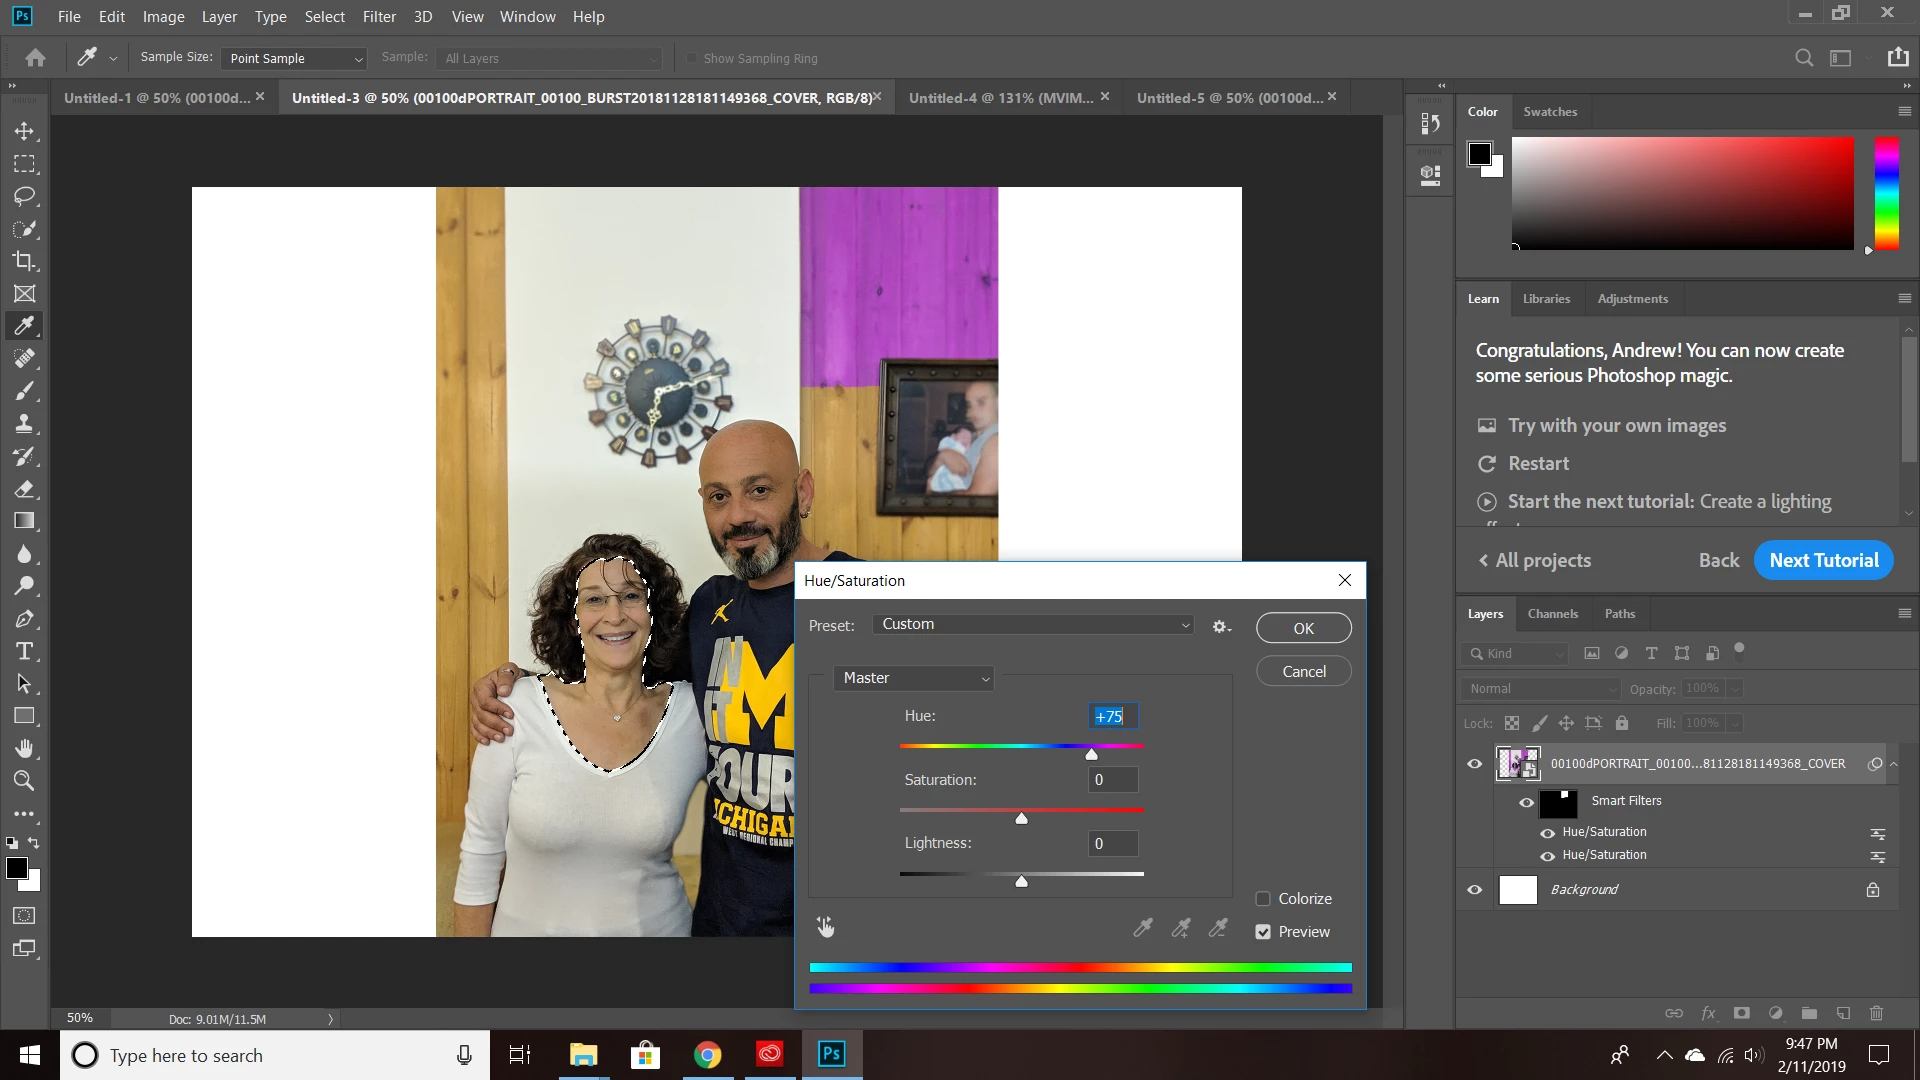Image resolution: width=1920 pixels, height=1080 pixels.
Task: Expand the Sample Size dropdown
Action: [x=295, y=59]
